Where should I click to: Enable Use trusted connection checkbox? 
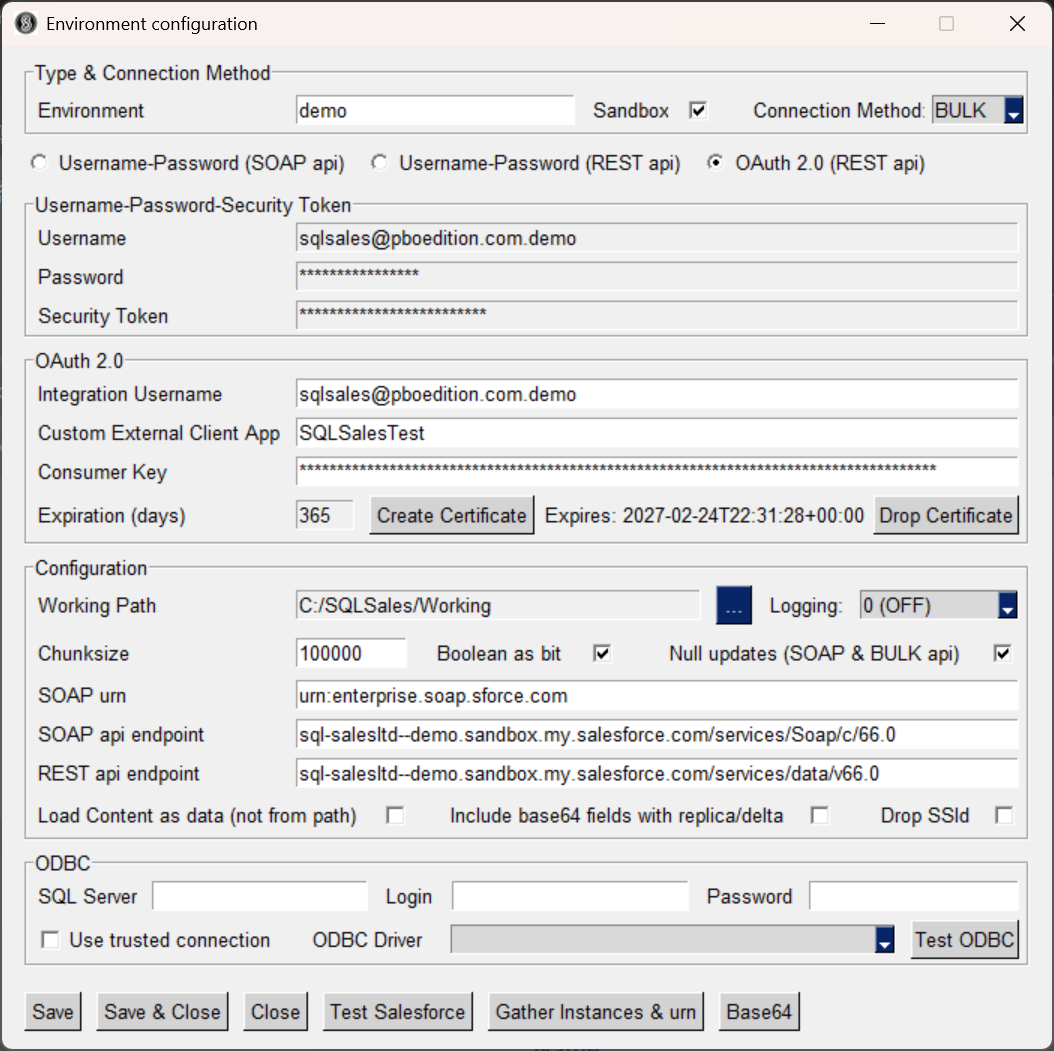coord(49,940)
